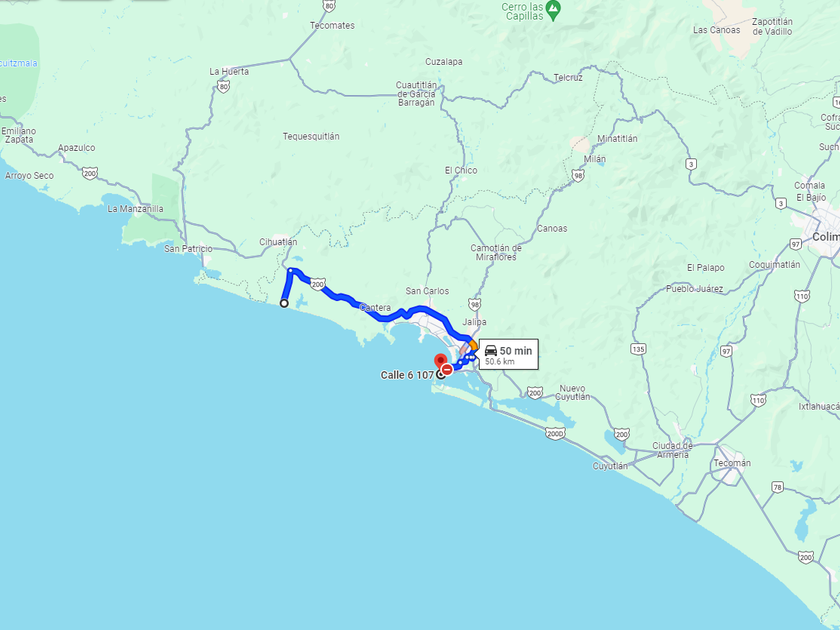This screenshot has height=630, width=840.
Task: Click the Minatitlán town label
Action: tap(617, 138)
